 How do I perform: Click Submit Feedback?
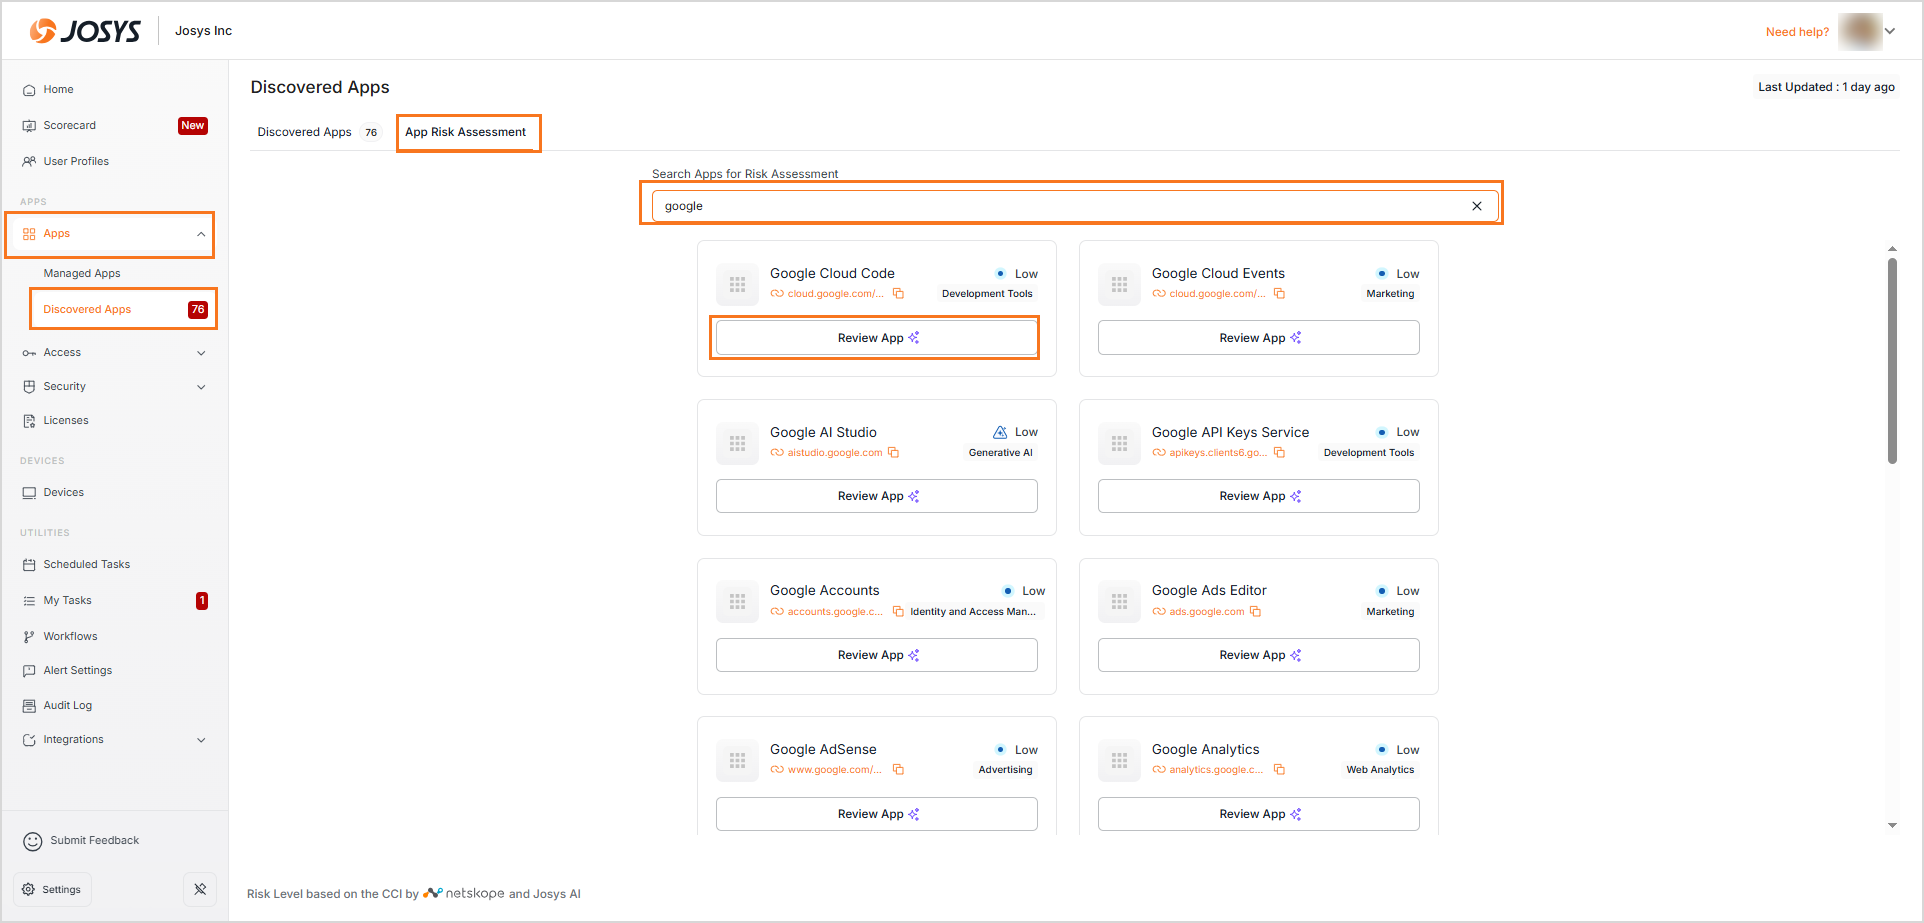pyautogui.click(x=81, y=841)
